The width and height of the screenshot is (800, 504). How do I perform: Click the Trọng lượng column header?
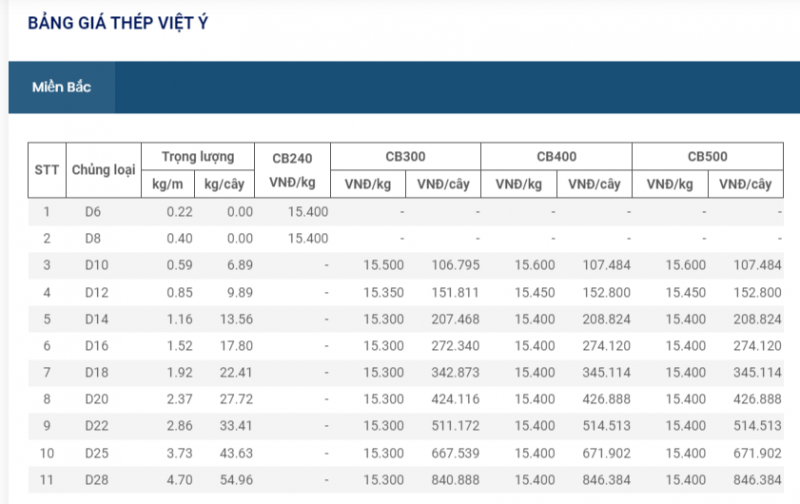198,157
